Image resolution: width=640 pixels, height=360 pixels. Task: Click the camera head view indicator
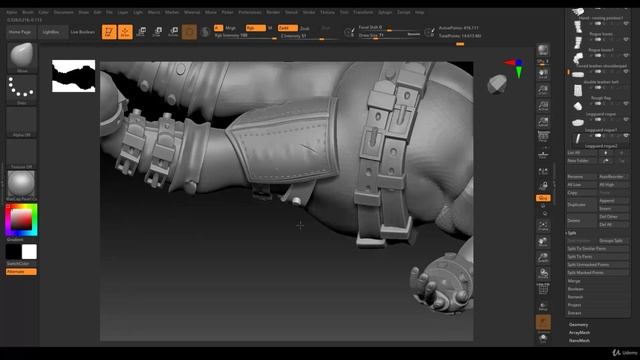(x=497, y=84)
